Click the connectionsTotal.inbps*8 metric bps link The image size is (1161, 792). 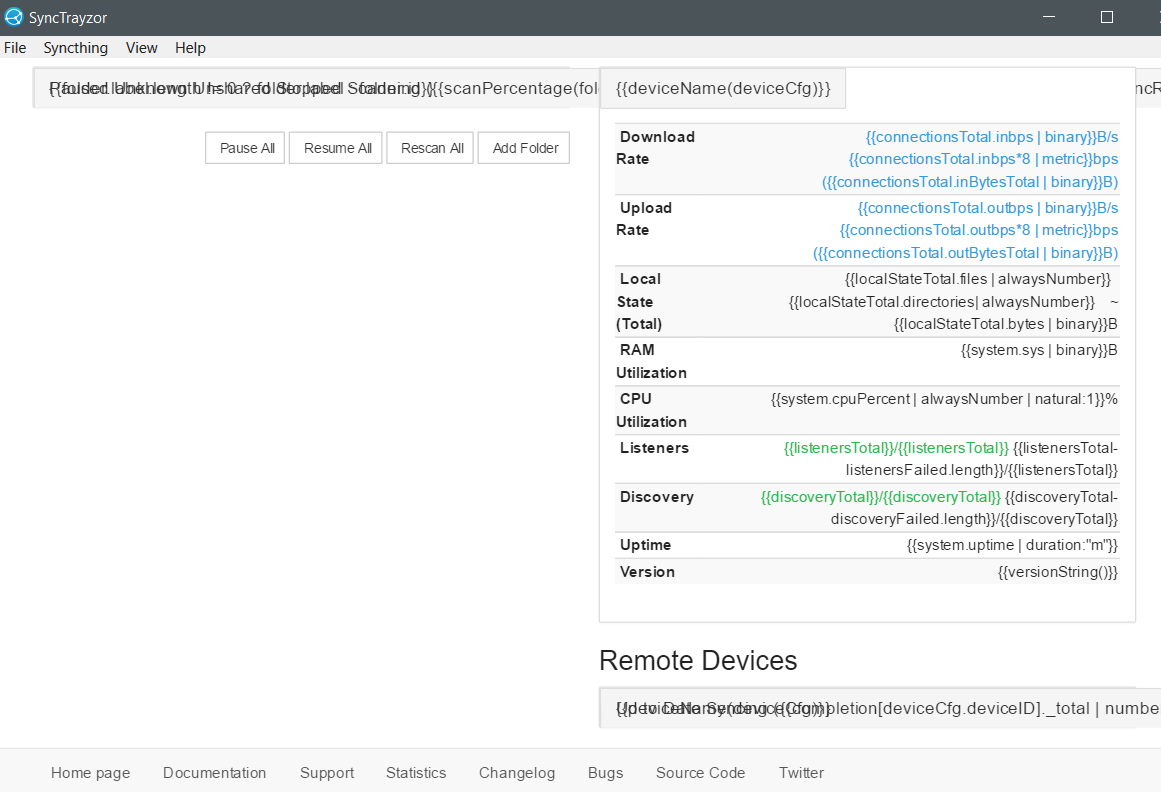983,159
